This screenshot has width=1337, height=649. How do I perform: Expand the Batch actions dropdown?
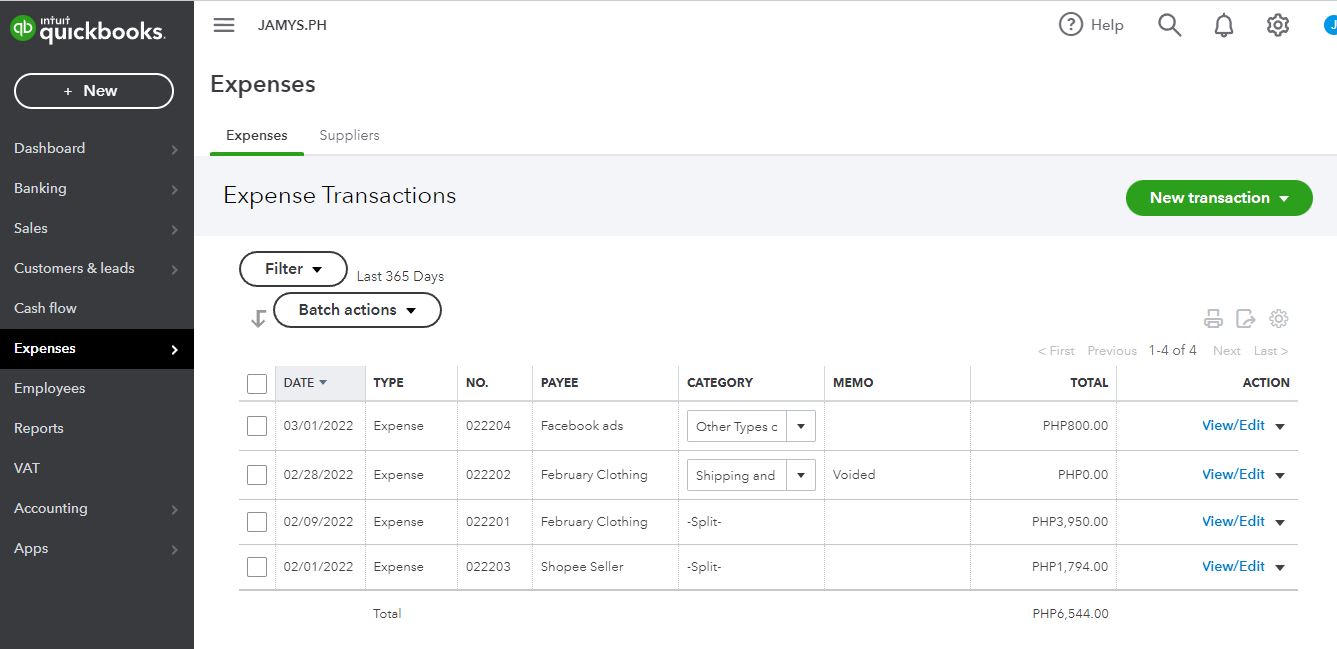pyautogui.click(x=357, y=310)
